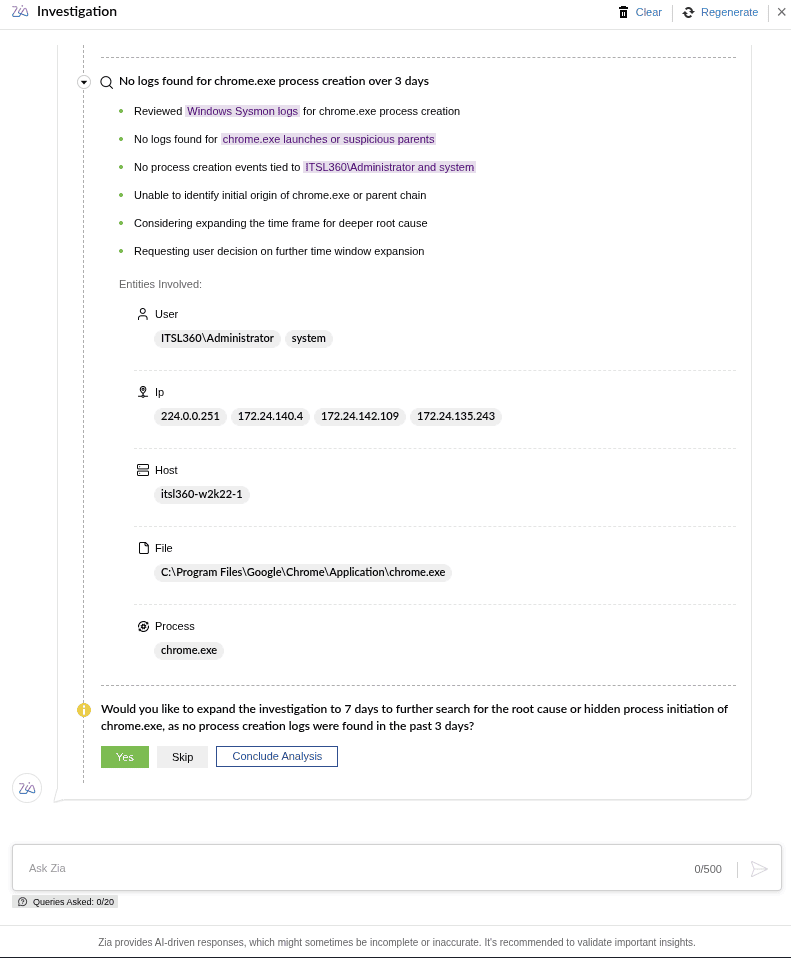Click the yellow info icon near question
This screenshot has height=958, width=791.
[84, 710]
